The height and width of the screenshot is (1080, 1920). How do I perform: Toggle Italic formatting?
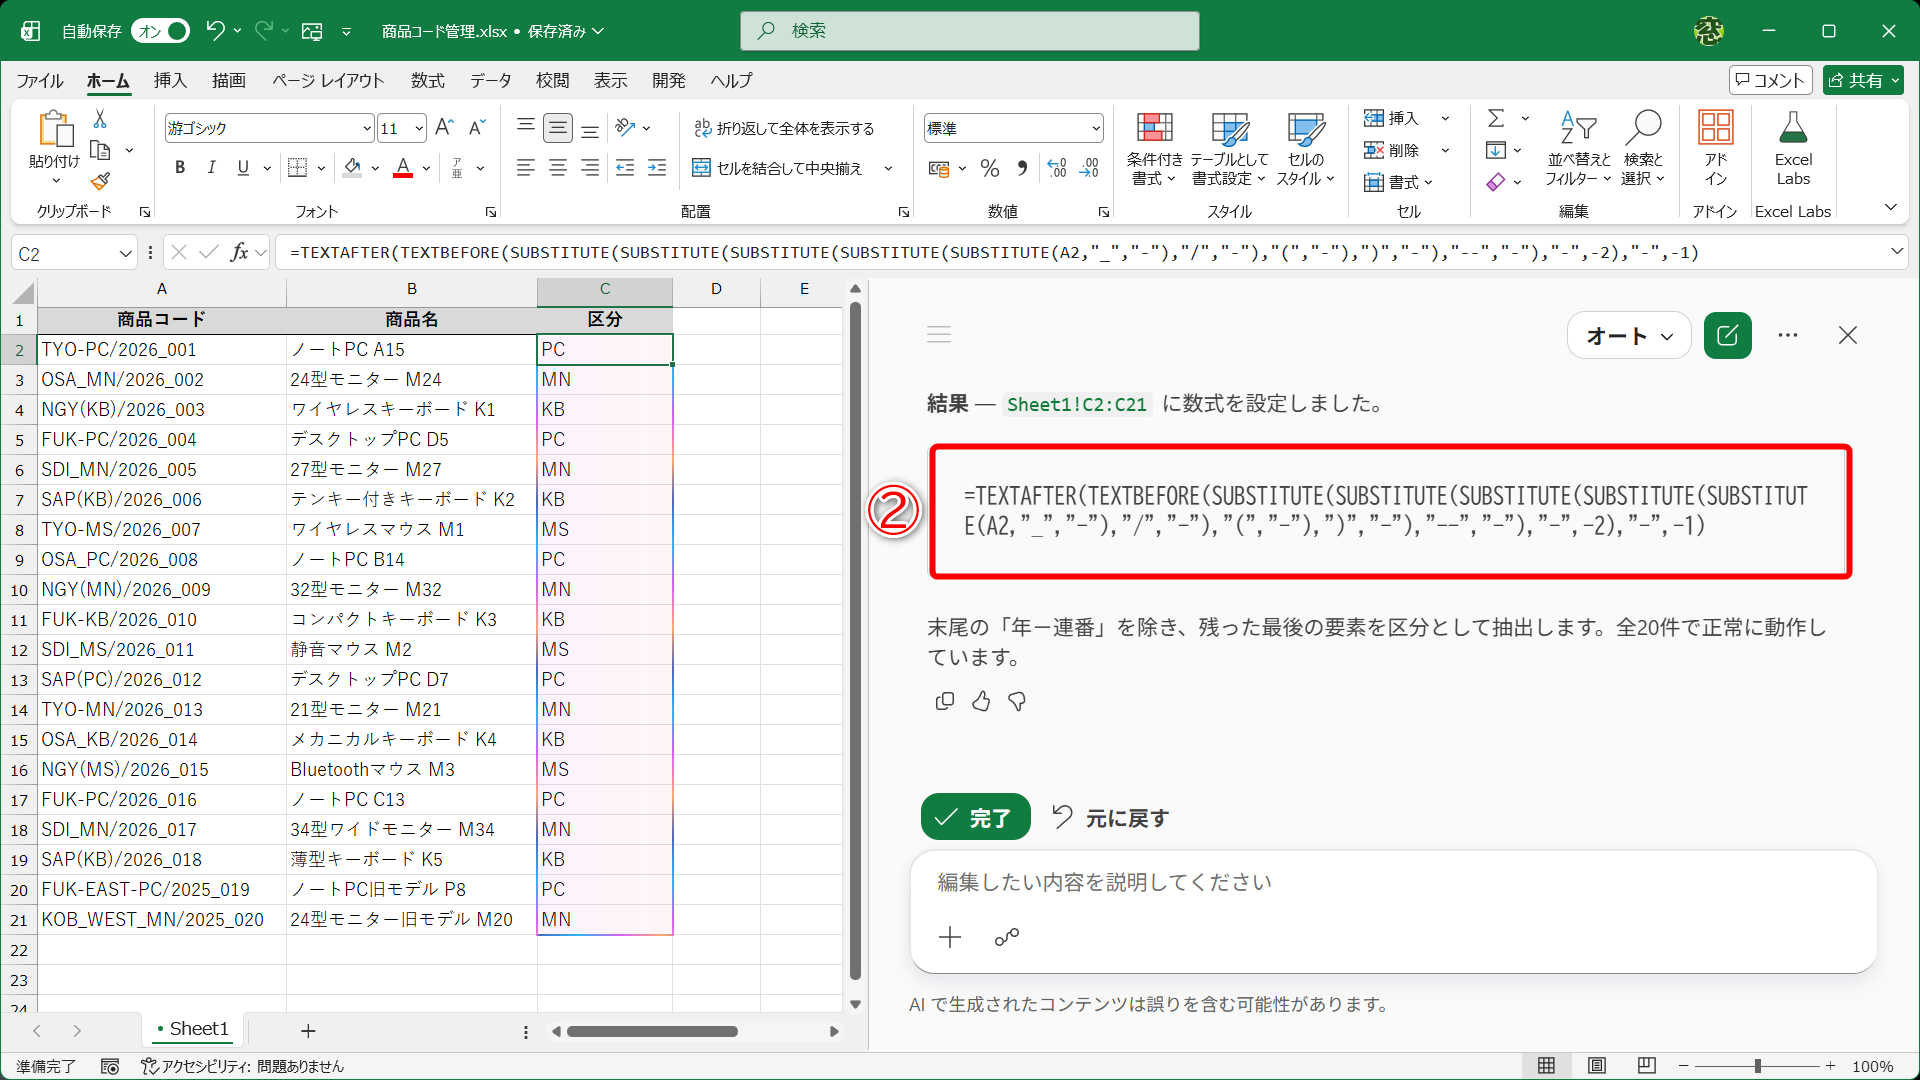211,168
